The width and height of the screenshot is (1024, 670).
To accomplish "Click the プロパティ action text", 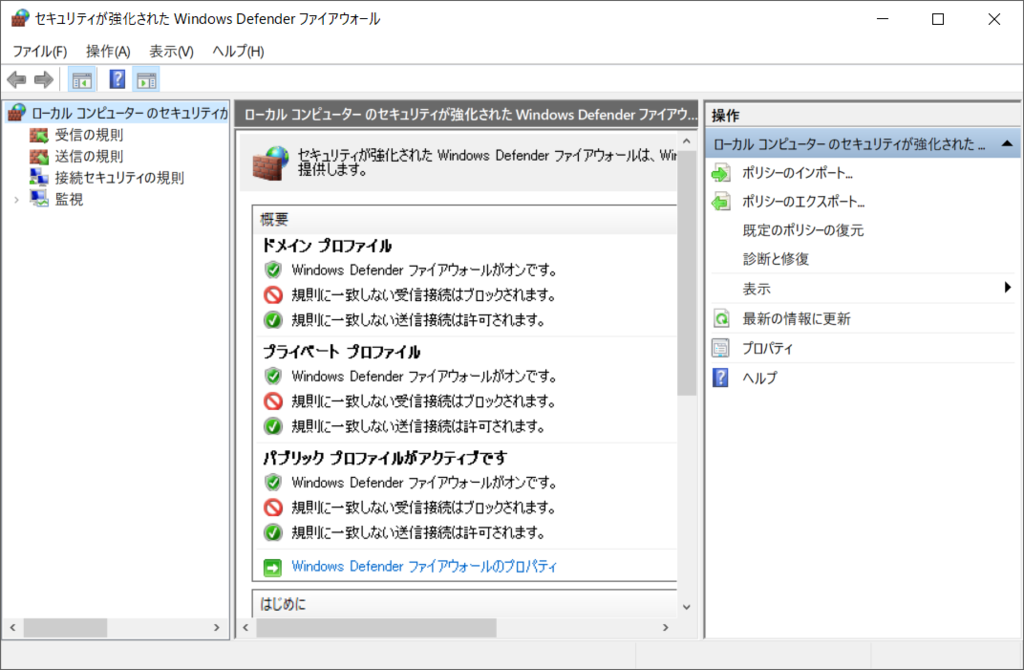I will point(767,348).
